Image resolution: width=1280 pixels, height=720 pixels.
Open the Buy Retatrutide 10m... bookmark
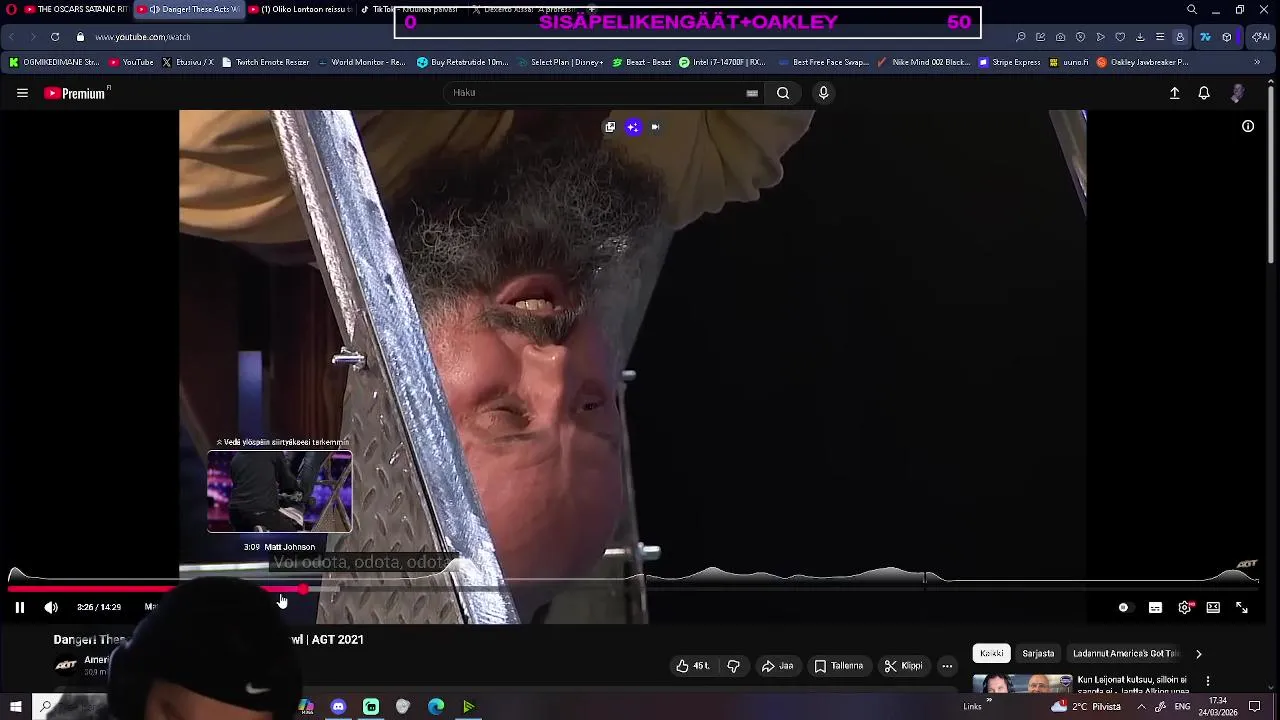(x=463, y=62)
